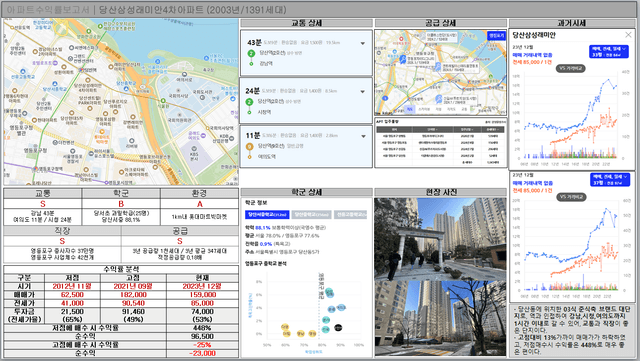Close the 당산삼성래미안 price panel
Screen dimensions: 640x361
(628, 35)
